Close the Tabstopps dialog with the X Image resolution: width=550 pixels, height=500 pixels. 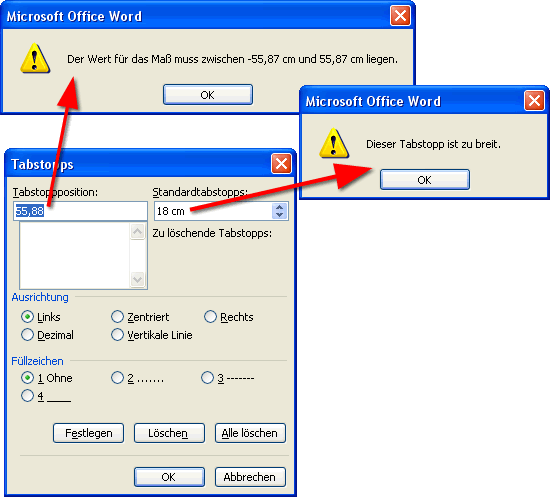point(281,164)
